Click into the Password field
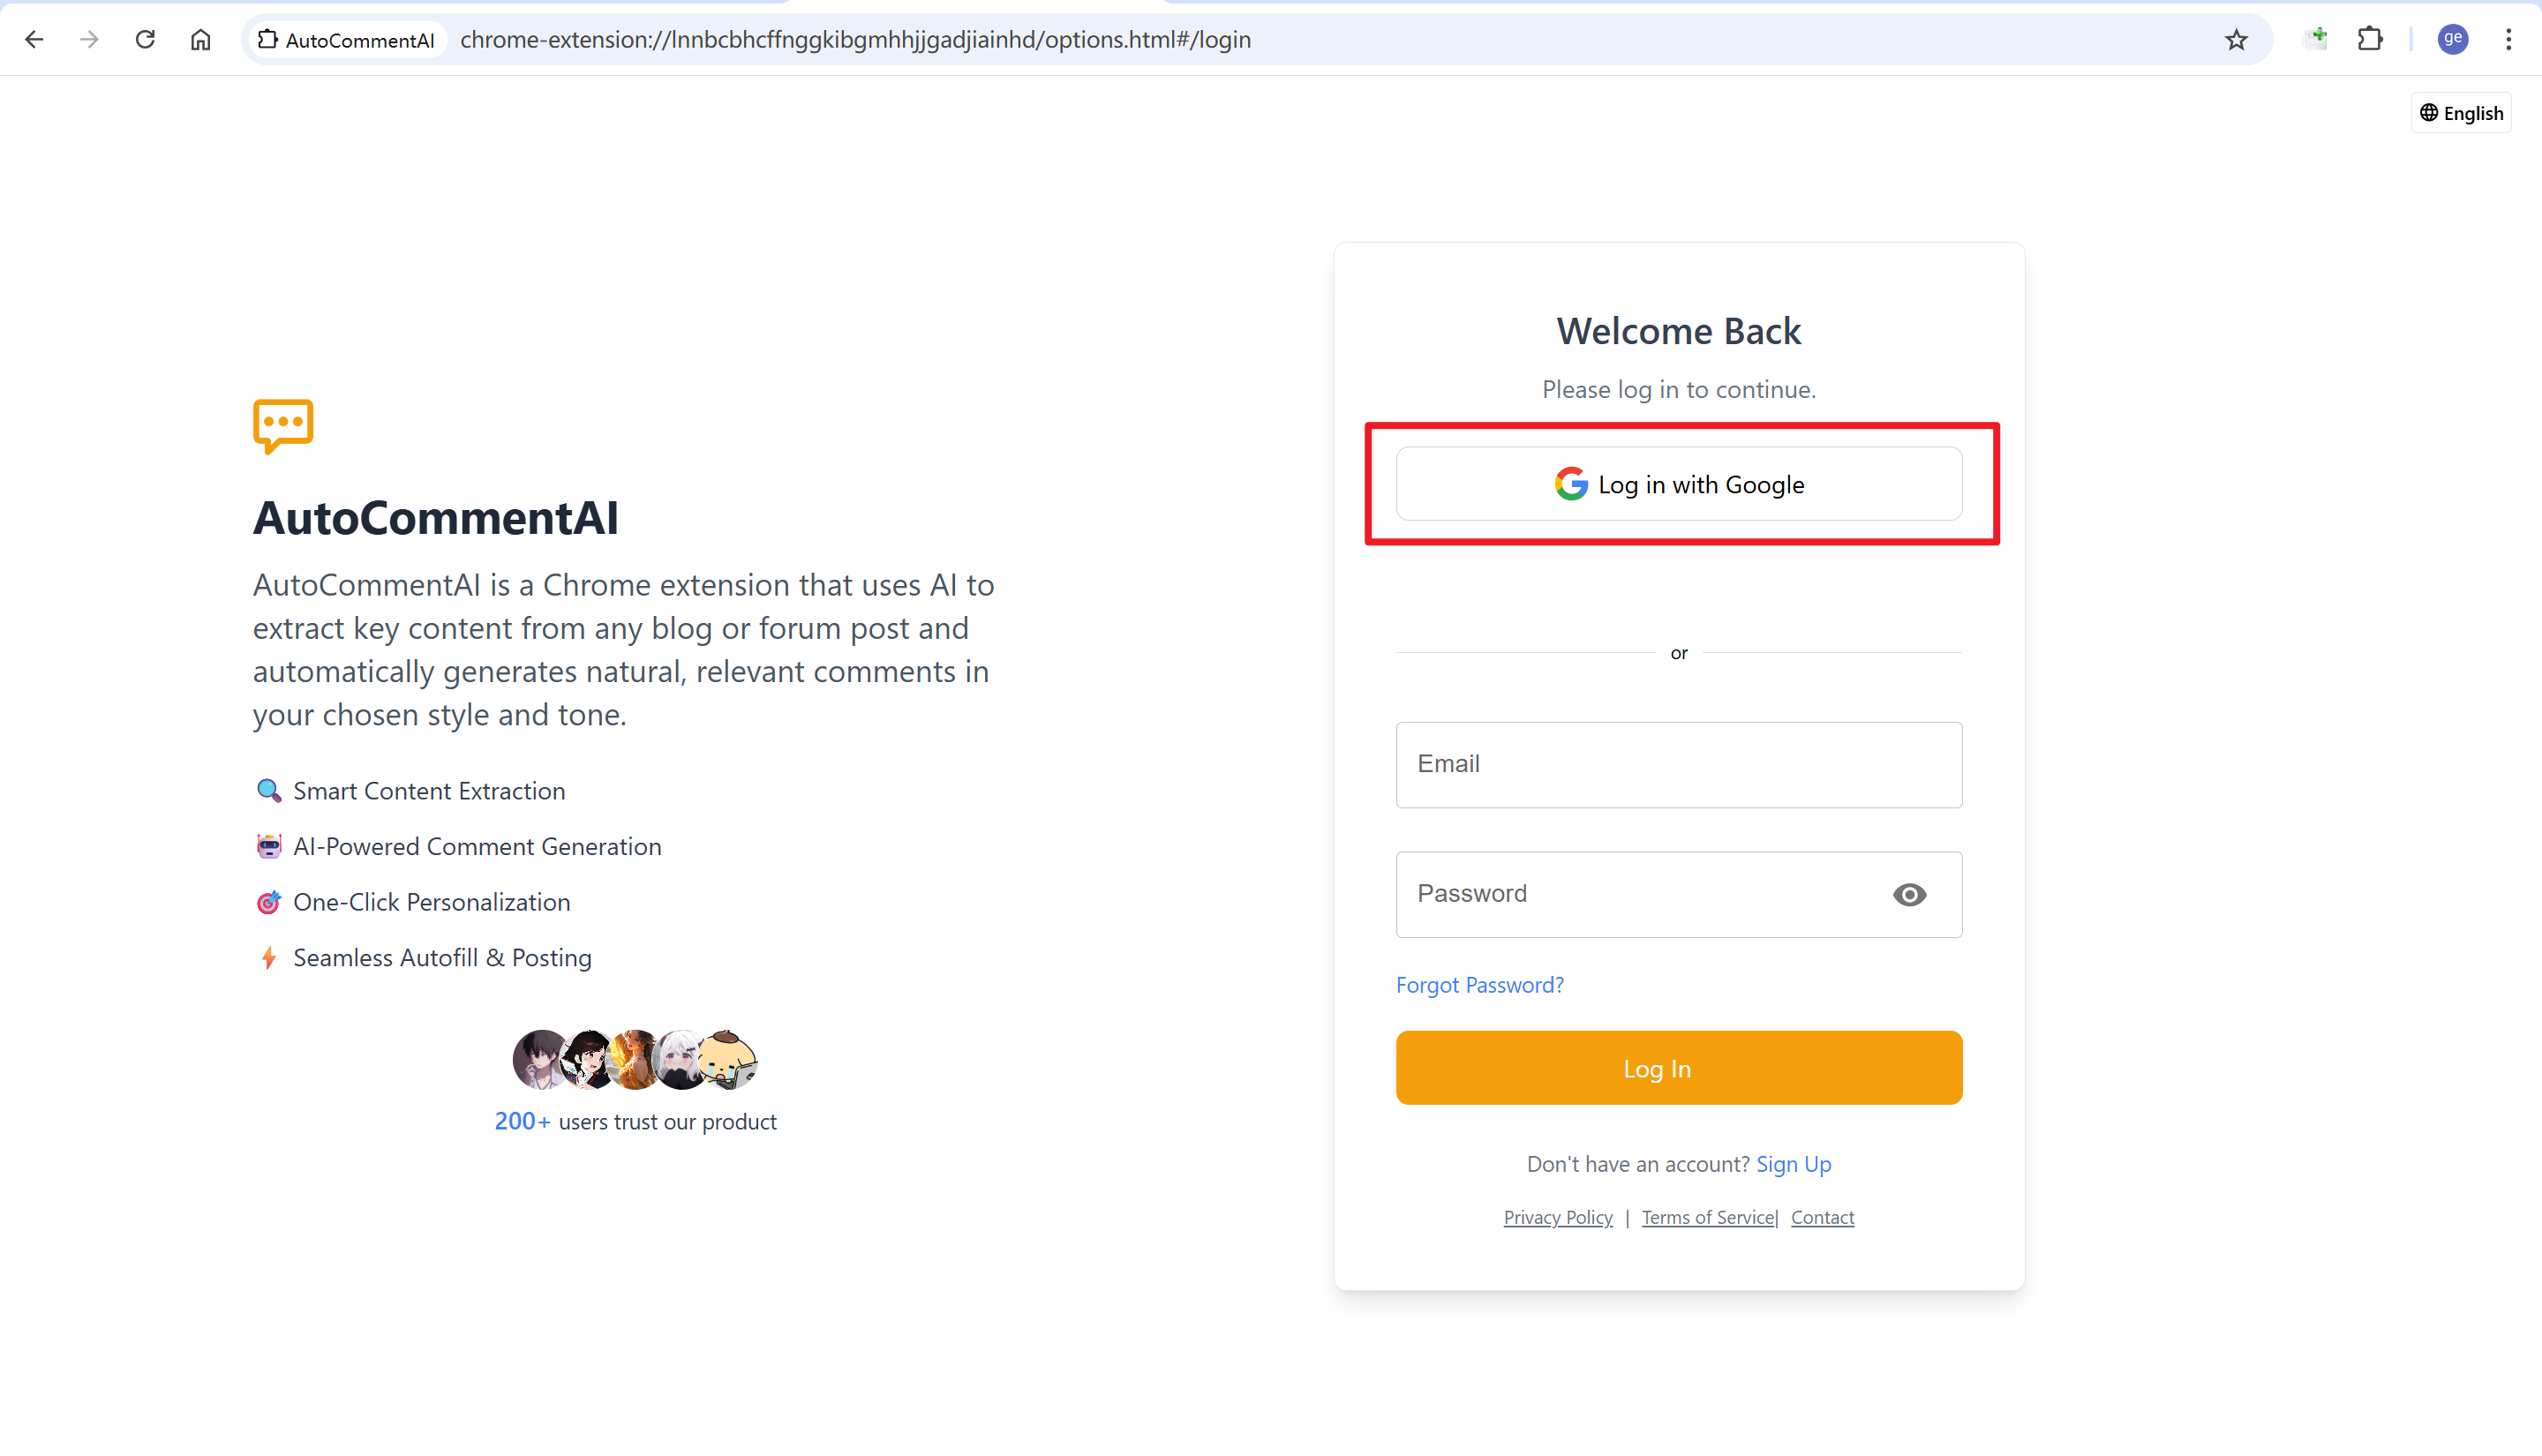The image size is (2542, 1456). (x=1640, y=894)
